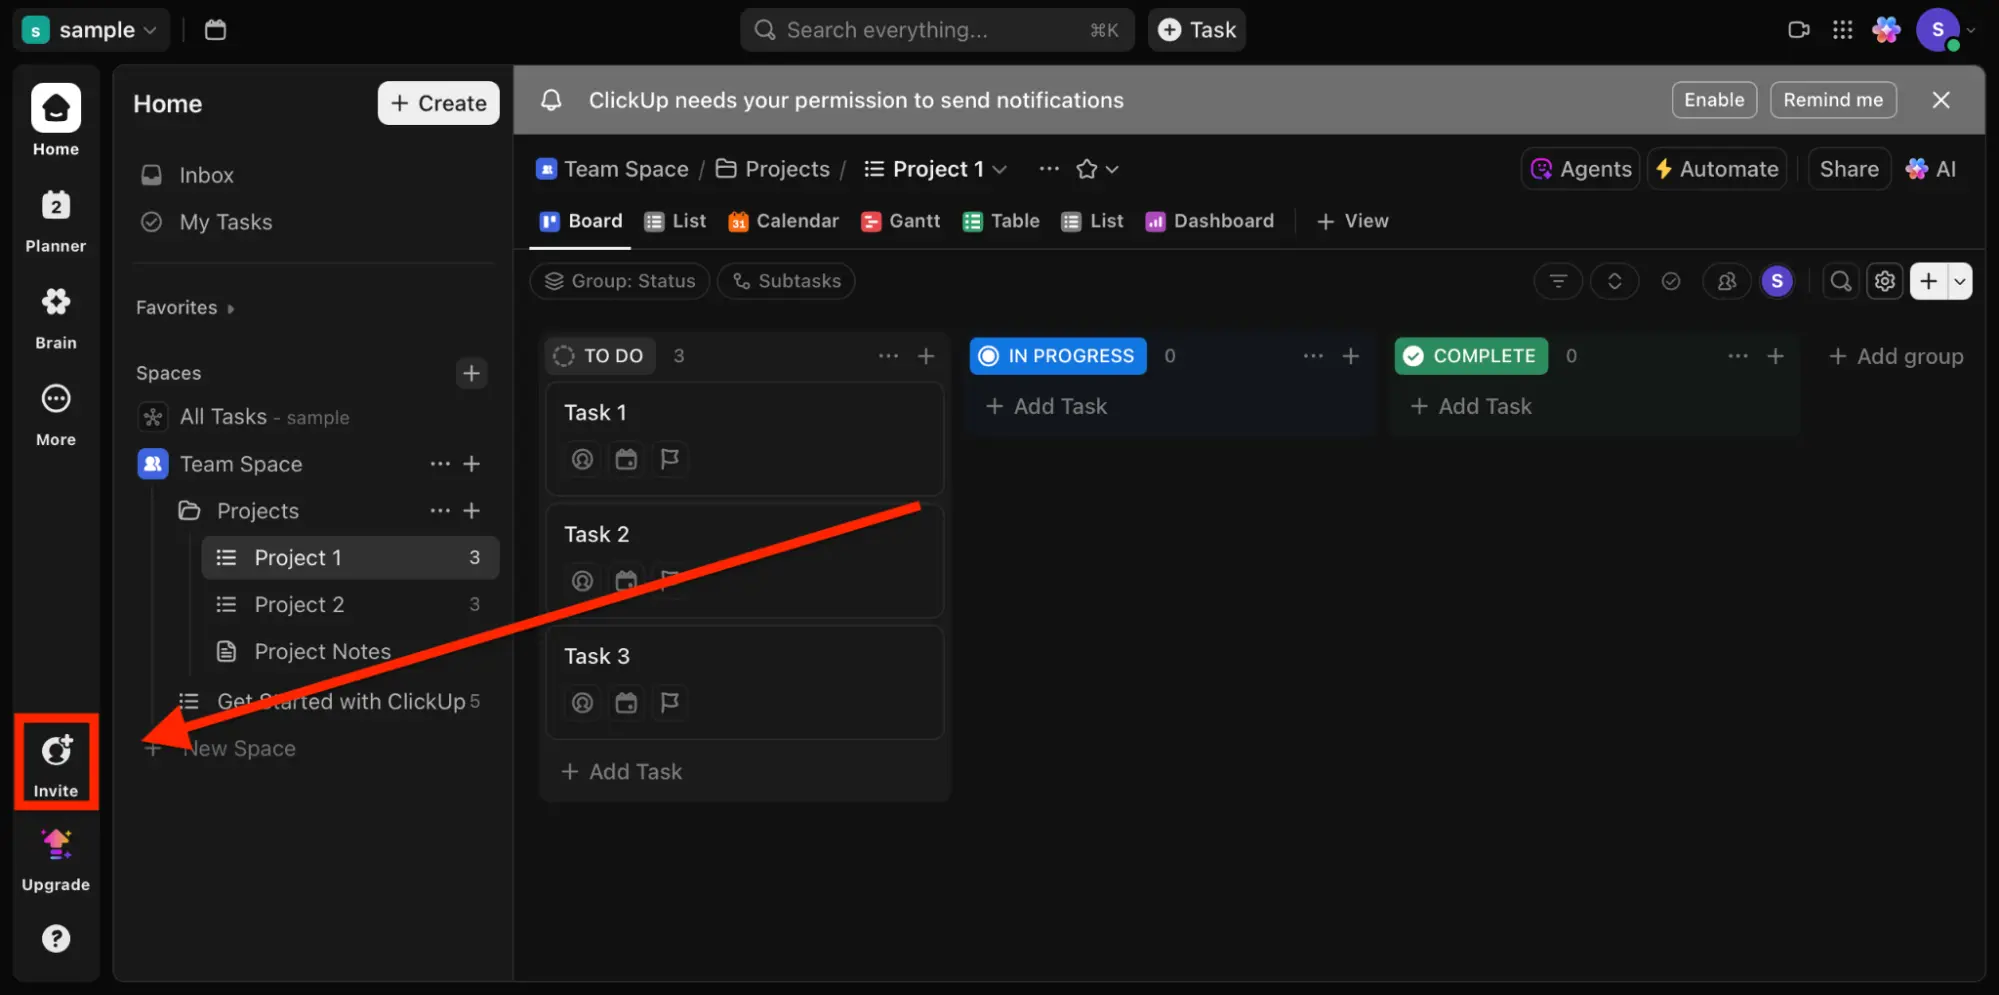
Task: Click the expand-collapse arrows icon
Action: pyautogui.click(x=1614, y=281)
